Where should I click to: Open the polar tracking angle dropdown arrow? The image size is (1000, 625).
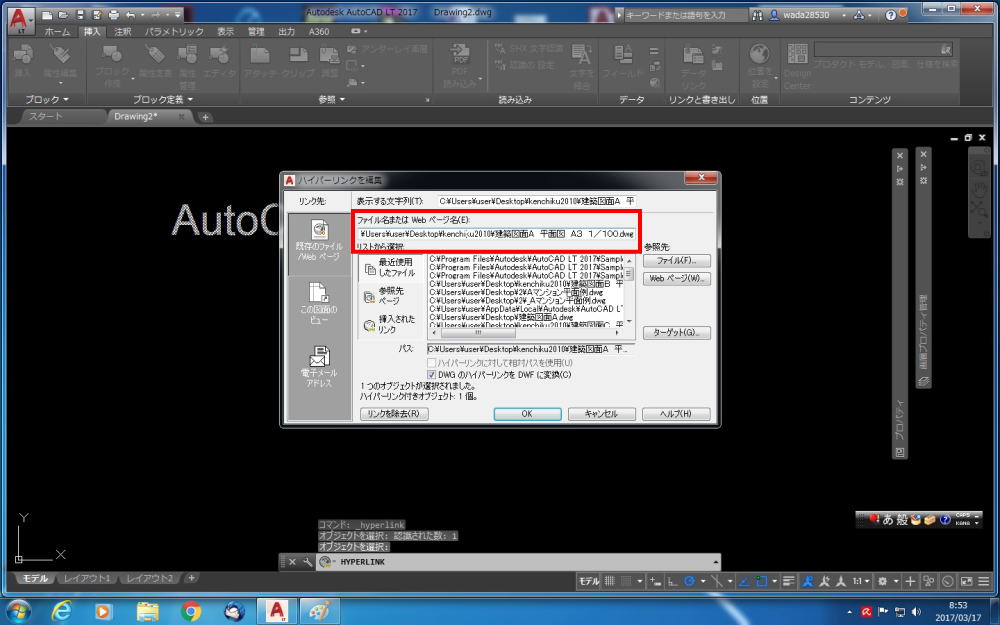point(703,581)
